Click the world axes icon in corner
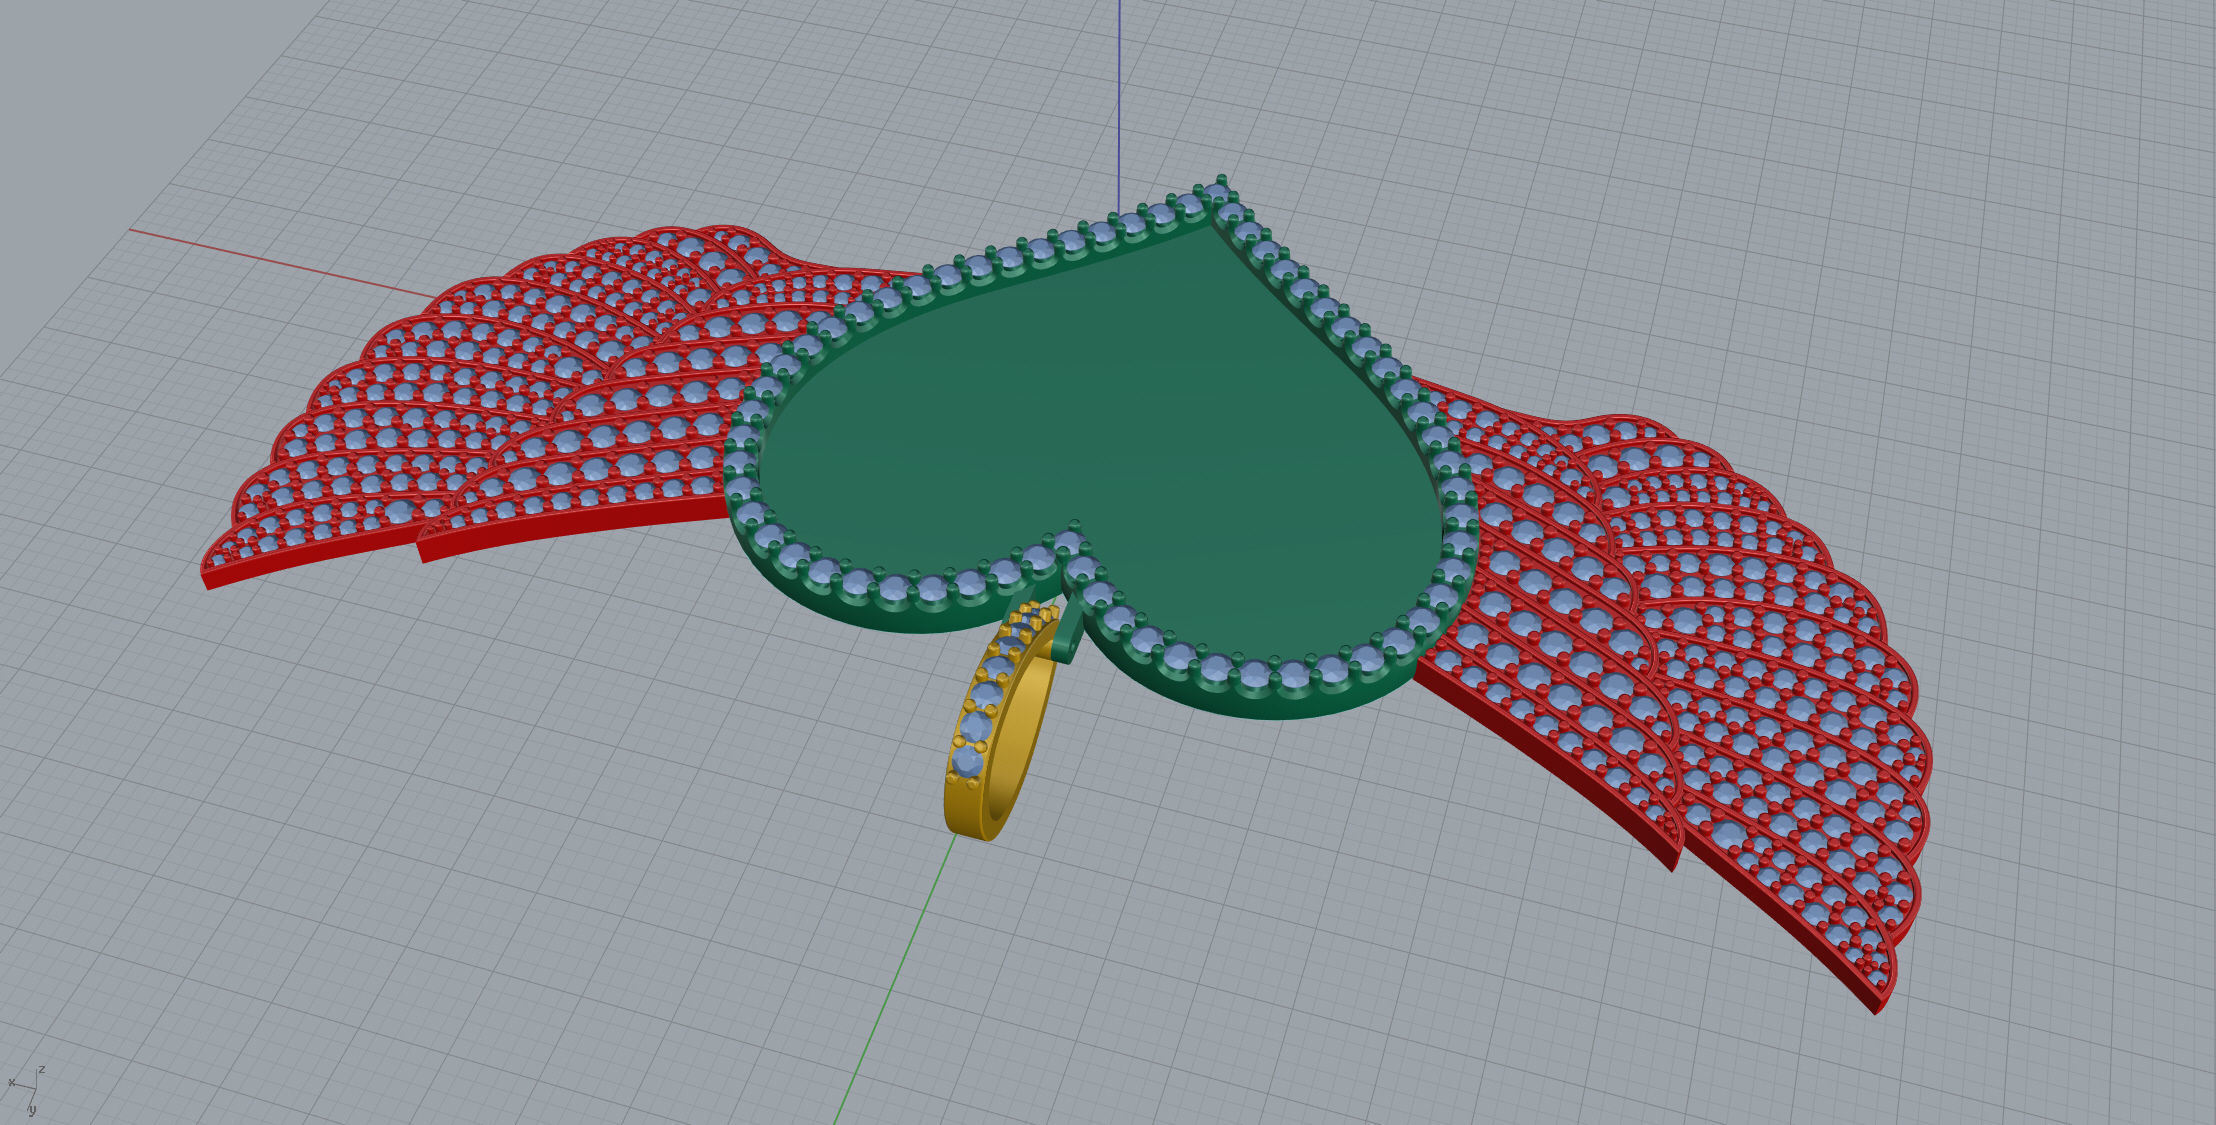This screenshot has height=1125, width=2216. [26, 1089]
